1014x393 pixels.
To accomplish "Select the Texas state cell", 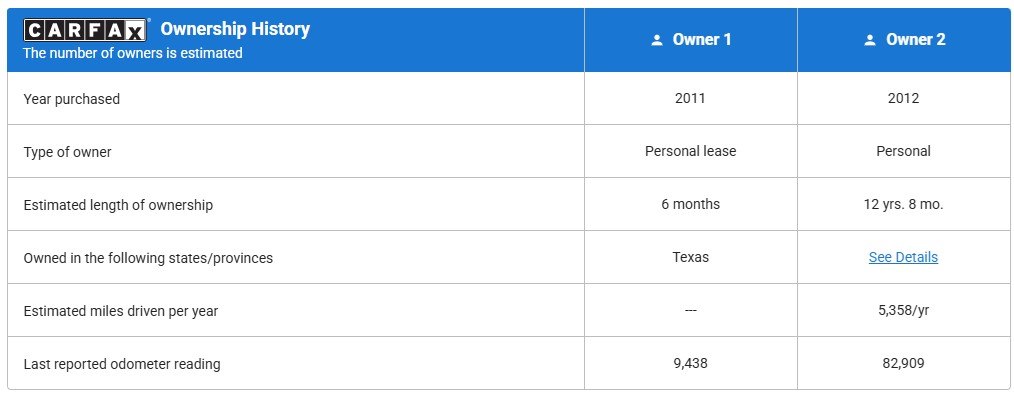I will point(691,257).
